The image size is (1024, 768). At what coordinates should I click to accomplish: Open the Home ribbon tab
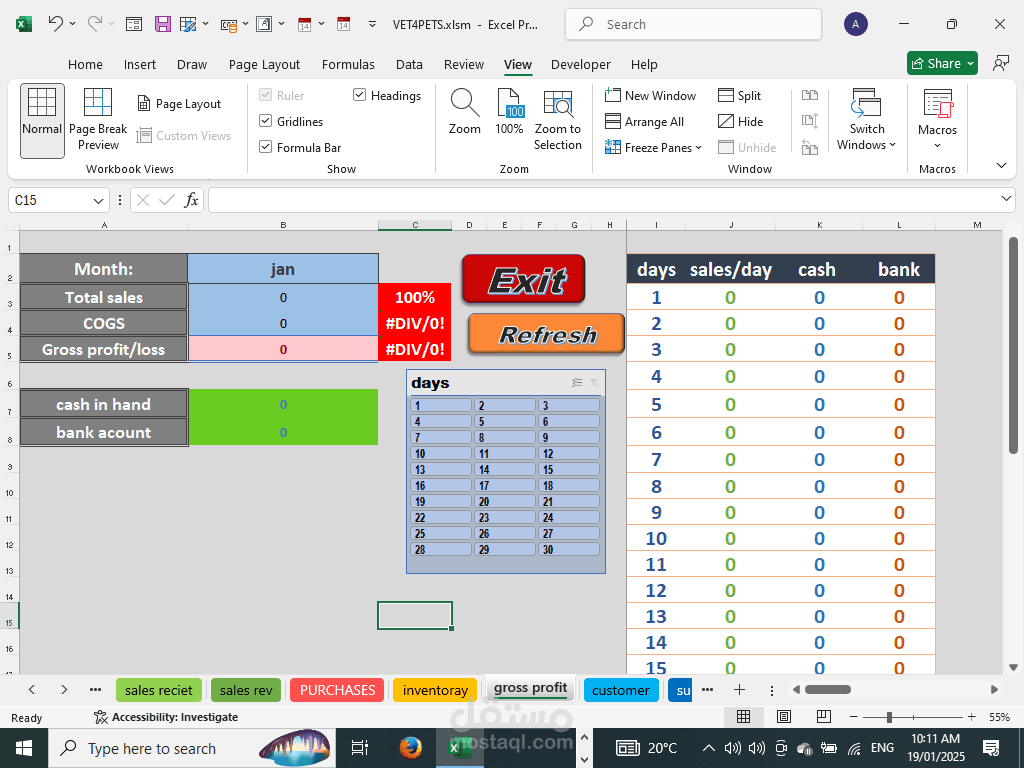pyautogui.click(x=85, y=64)
